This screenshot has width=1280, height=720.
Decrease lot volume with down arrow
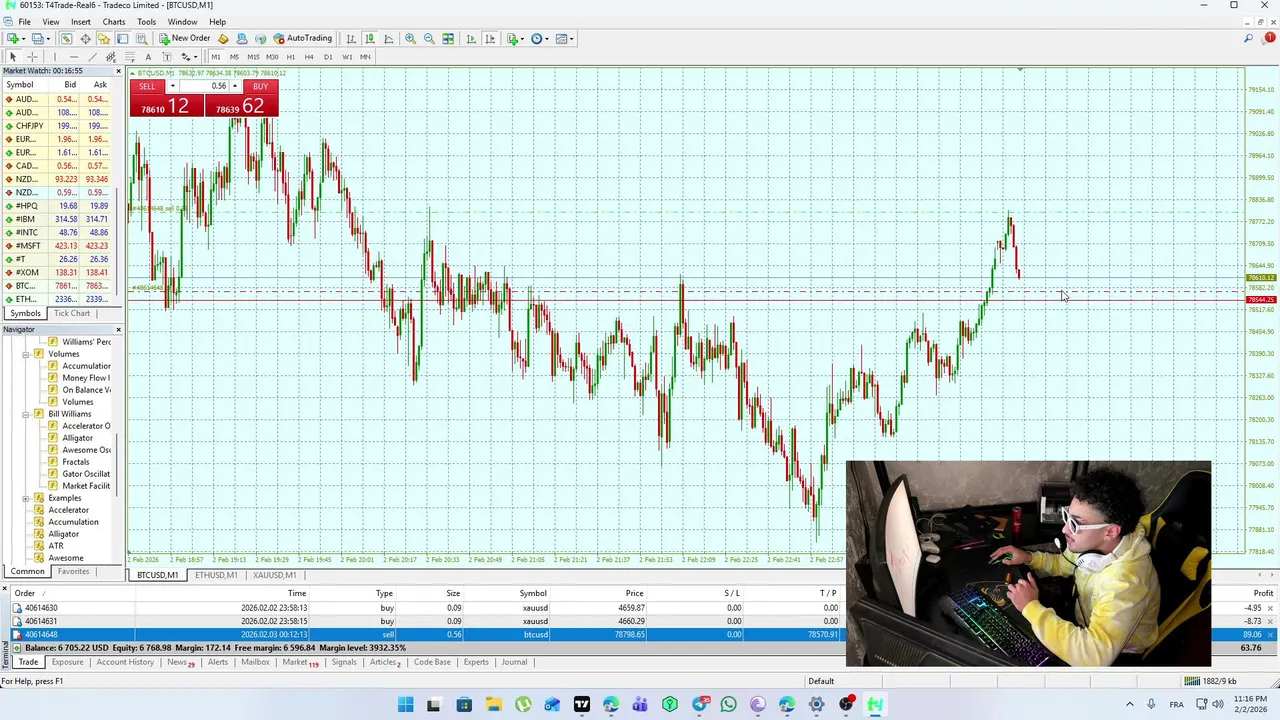click(172, 87)
